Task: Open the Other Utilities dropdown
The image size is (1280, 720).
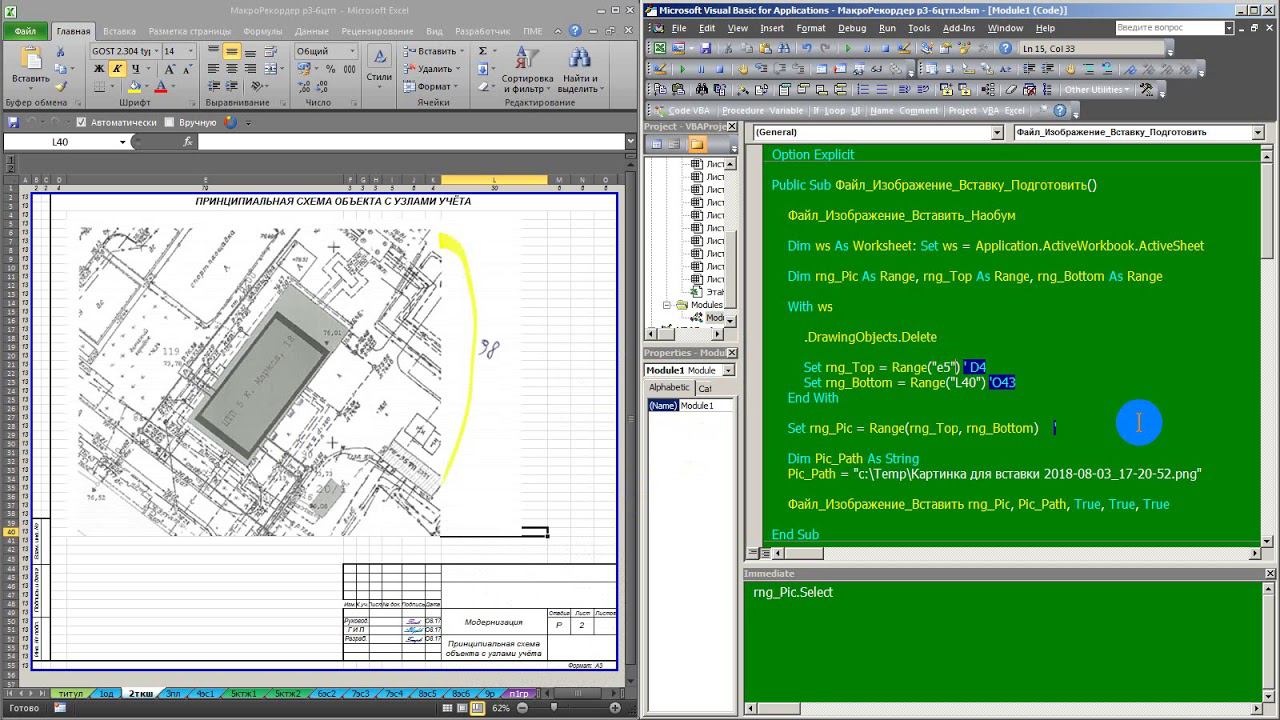Action: 1096,90
